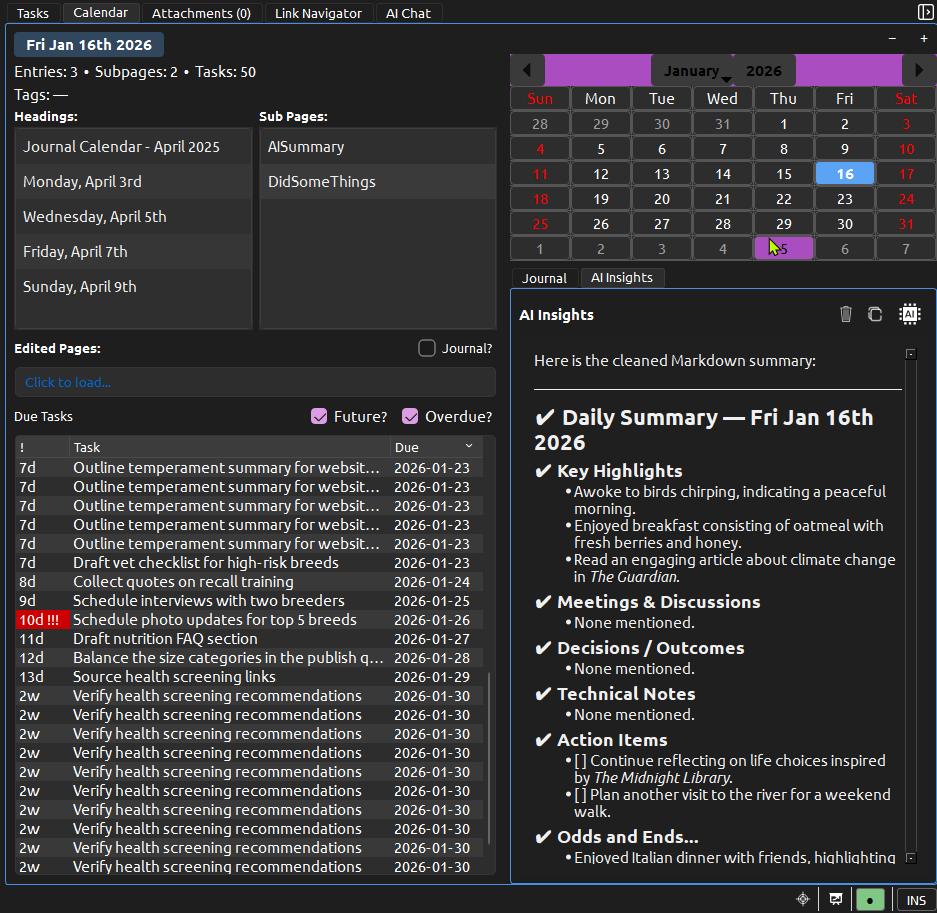Uncheck the Overdue? checkbox

tap(410, 416)
